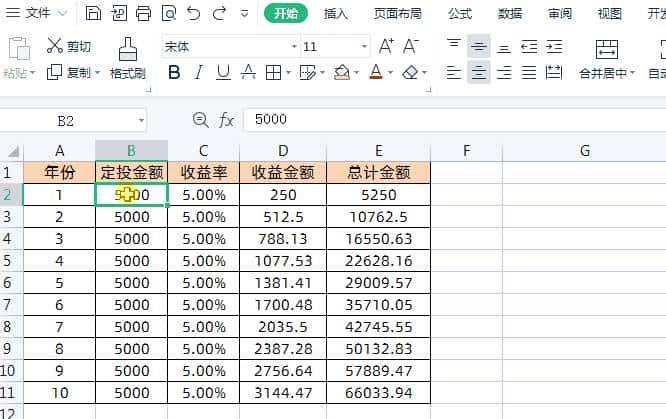The image size is (666, 419).
Task: Open the 视图 tab
Action: 610,14
